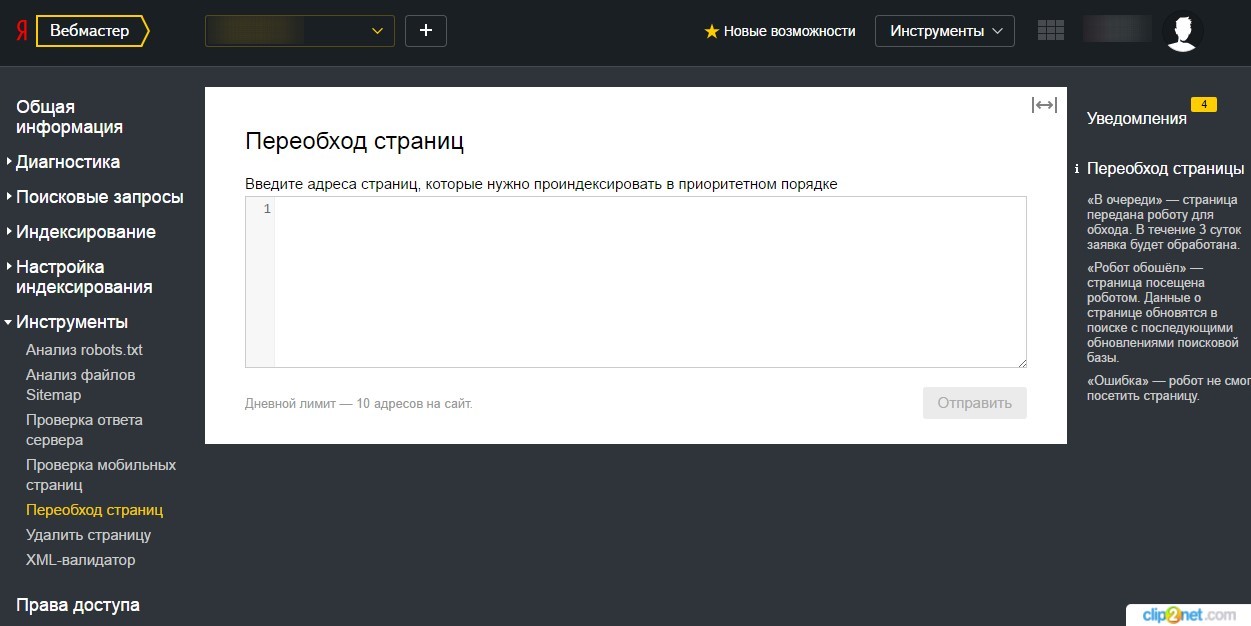Expand the Диагностика section
The width and height of the screenshot is (1251, 626).
coord(67,162)
